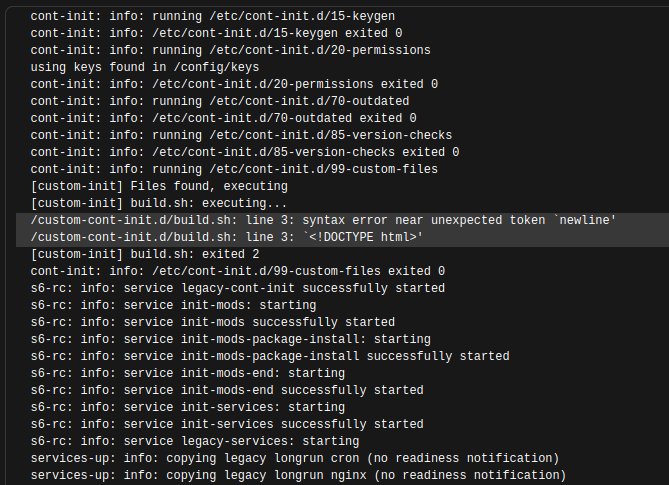Click the highlighted `<!DOCTYPE html>' error line
Image resolution: width=669 pixels, height=485 pixels.
[227, 237]
